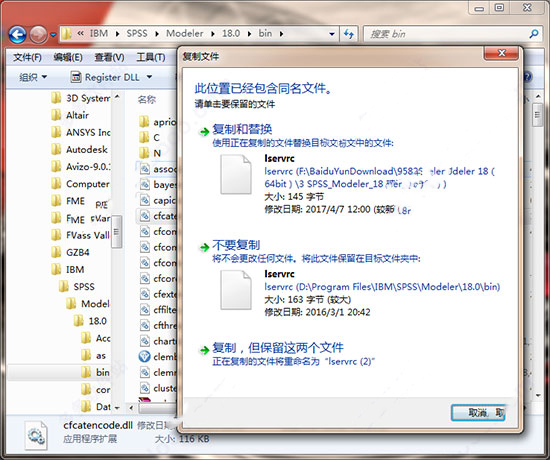Click the 18.0 breadcrumb segment
This screenshot has height=460, width=550.
pyautogui.click(x=231, y=34)
